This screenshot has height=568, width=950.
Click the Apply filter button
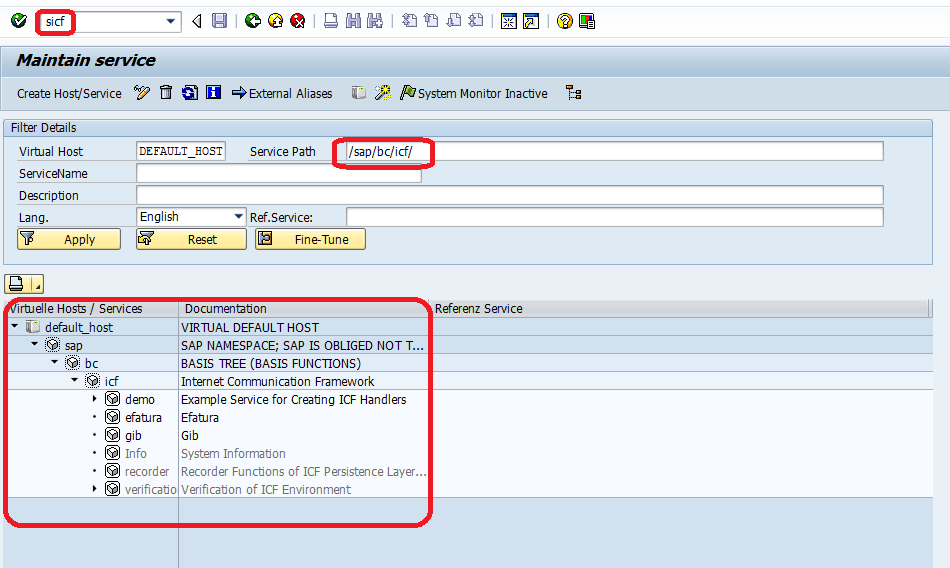tap(69, 239)
